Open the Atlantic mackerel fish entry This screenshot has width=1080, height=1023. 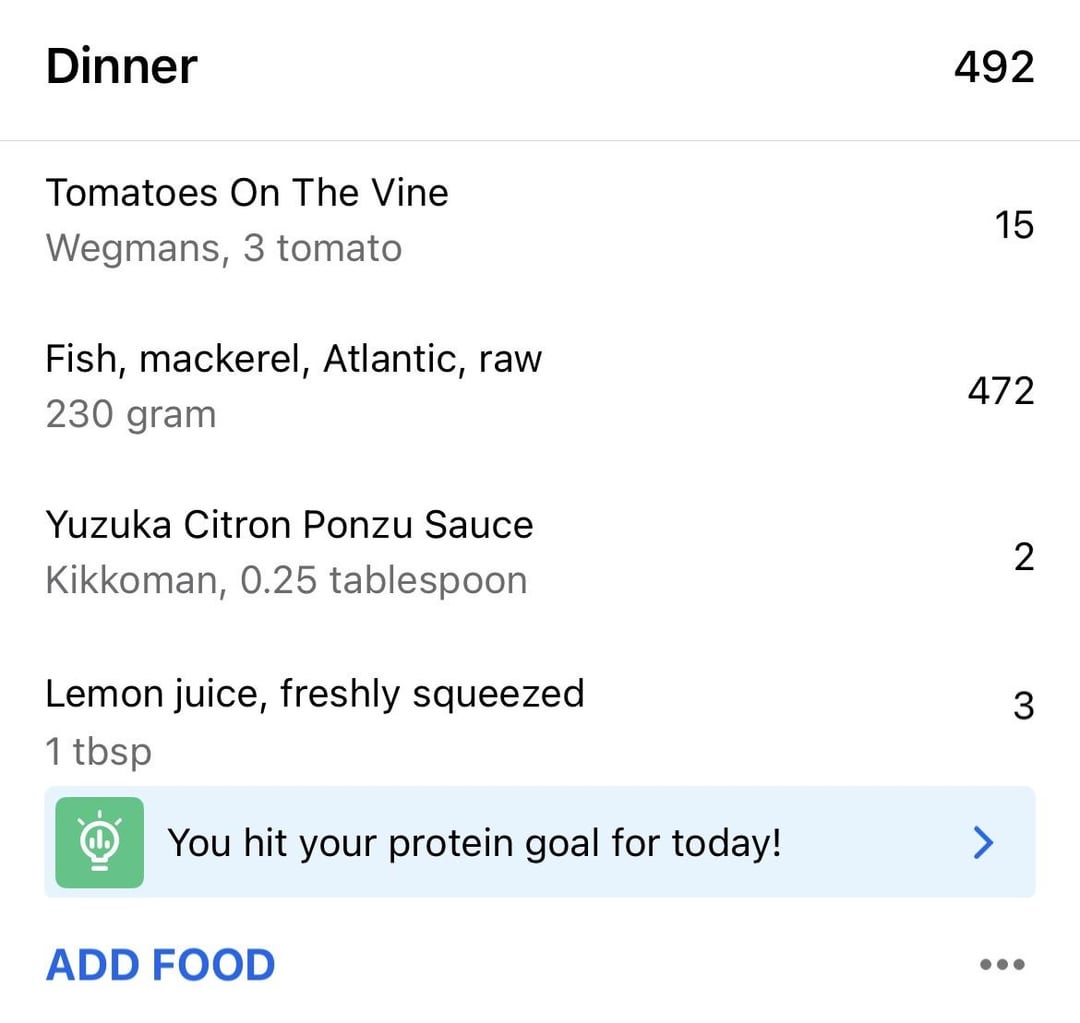pyautogui.click(x=293, y=358)
